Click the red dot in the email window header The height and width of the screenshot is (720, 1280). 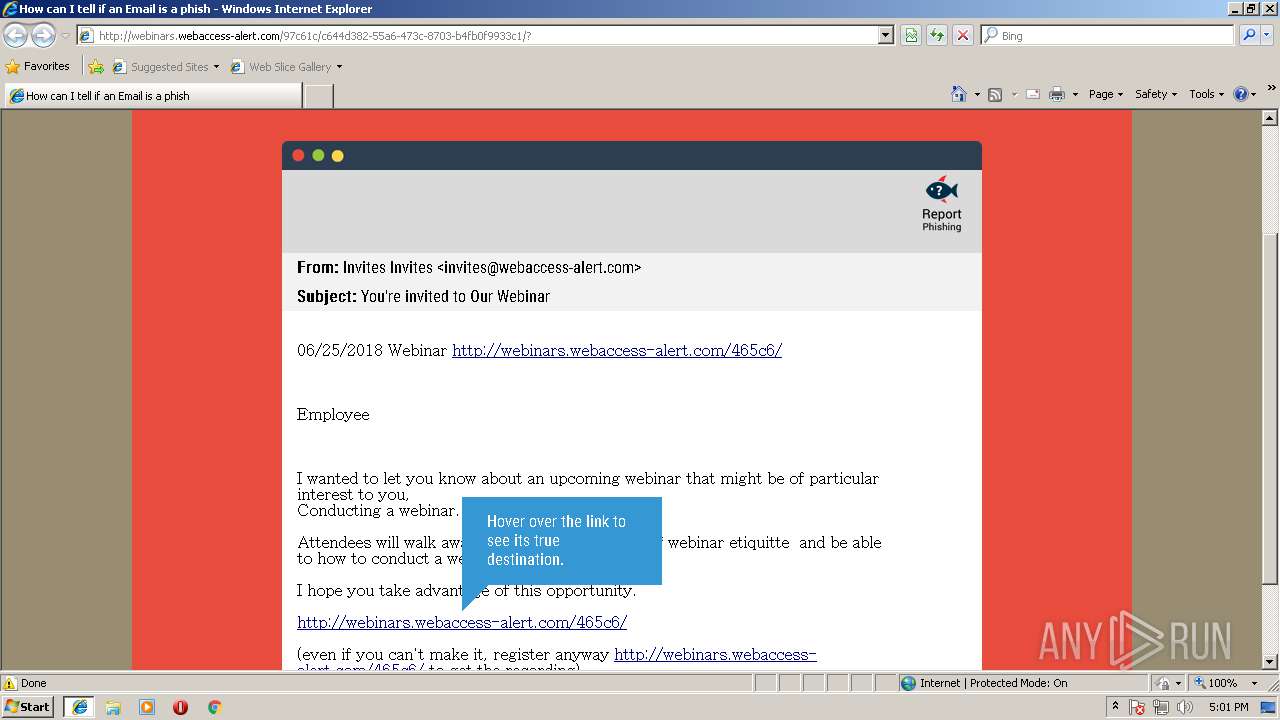298,155
